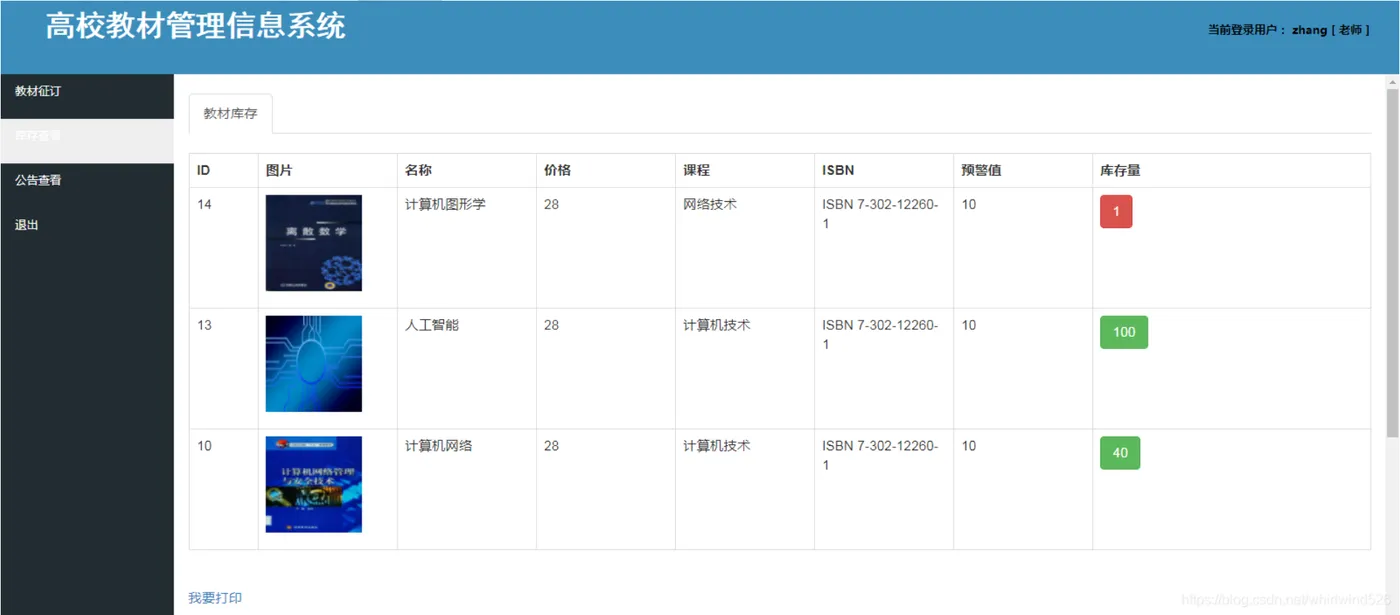Click the 预警值 column header

point(981,171)
